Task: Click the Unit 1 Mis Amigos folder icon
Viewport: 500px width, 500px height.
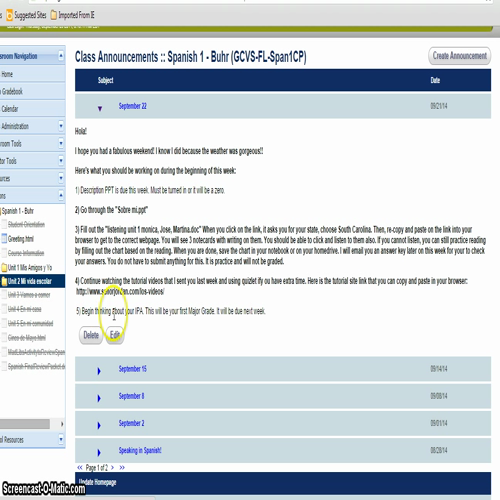Action: (x=4, y=267)
